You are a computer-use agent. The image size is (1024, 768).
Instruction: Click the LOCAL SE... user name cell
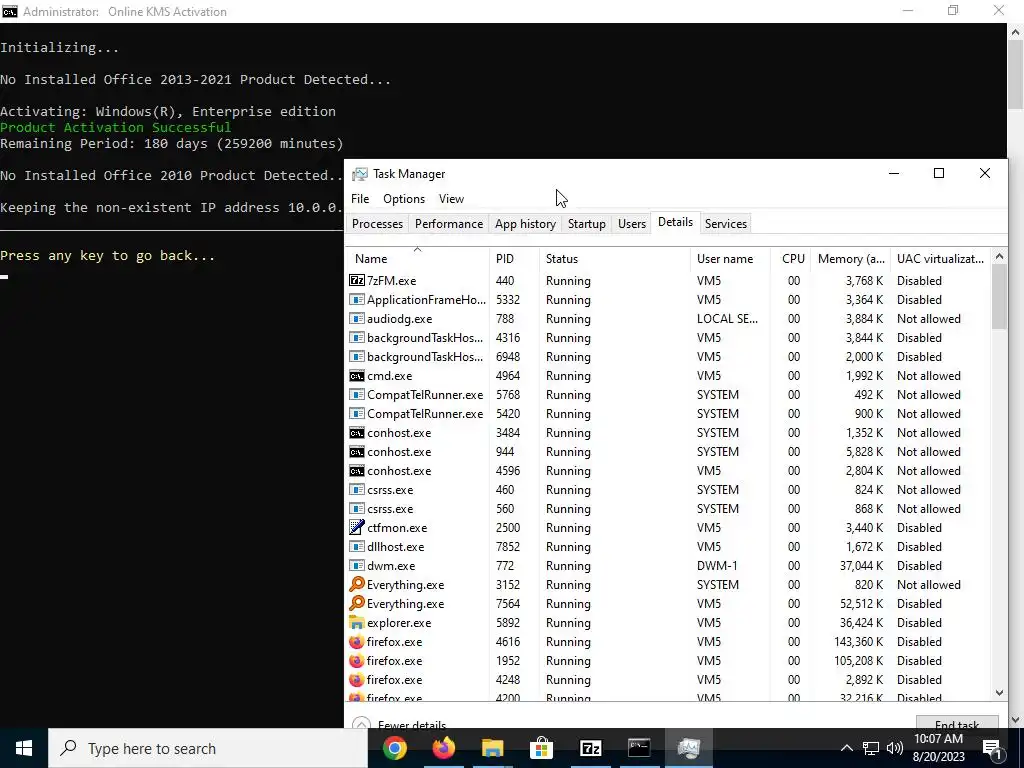pyautogui.click(x=727, y=319)
